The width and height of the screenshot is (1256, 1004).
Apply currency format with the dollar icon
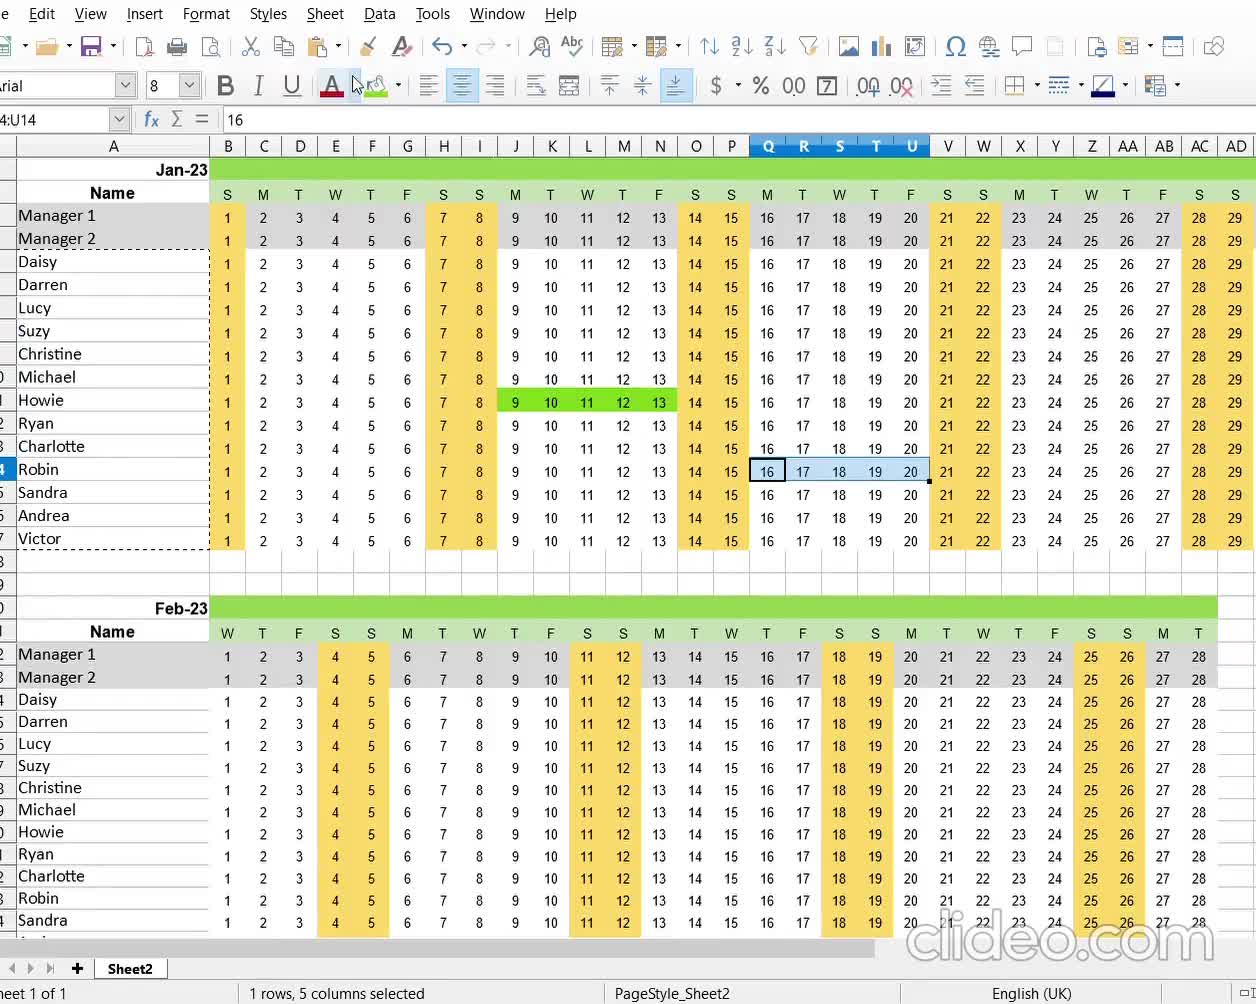coord(717,86)
